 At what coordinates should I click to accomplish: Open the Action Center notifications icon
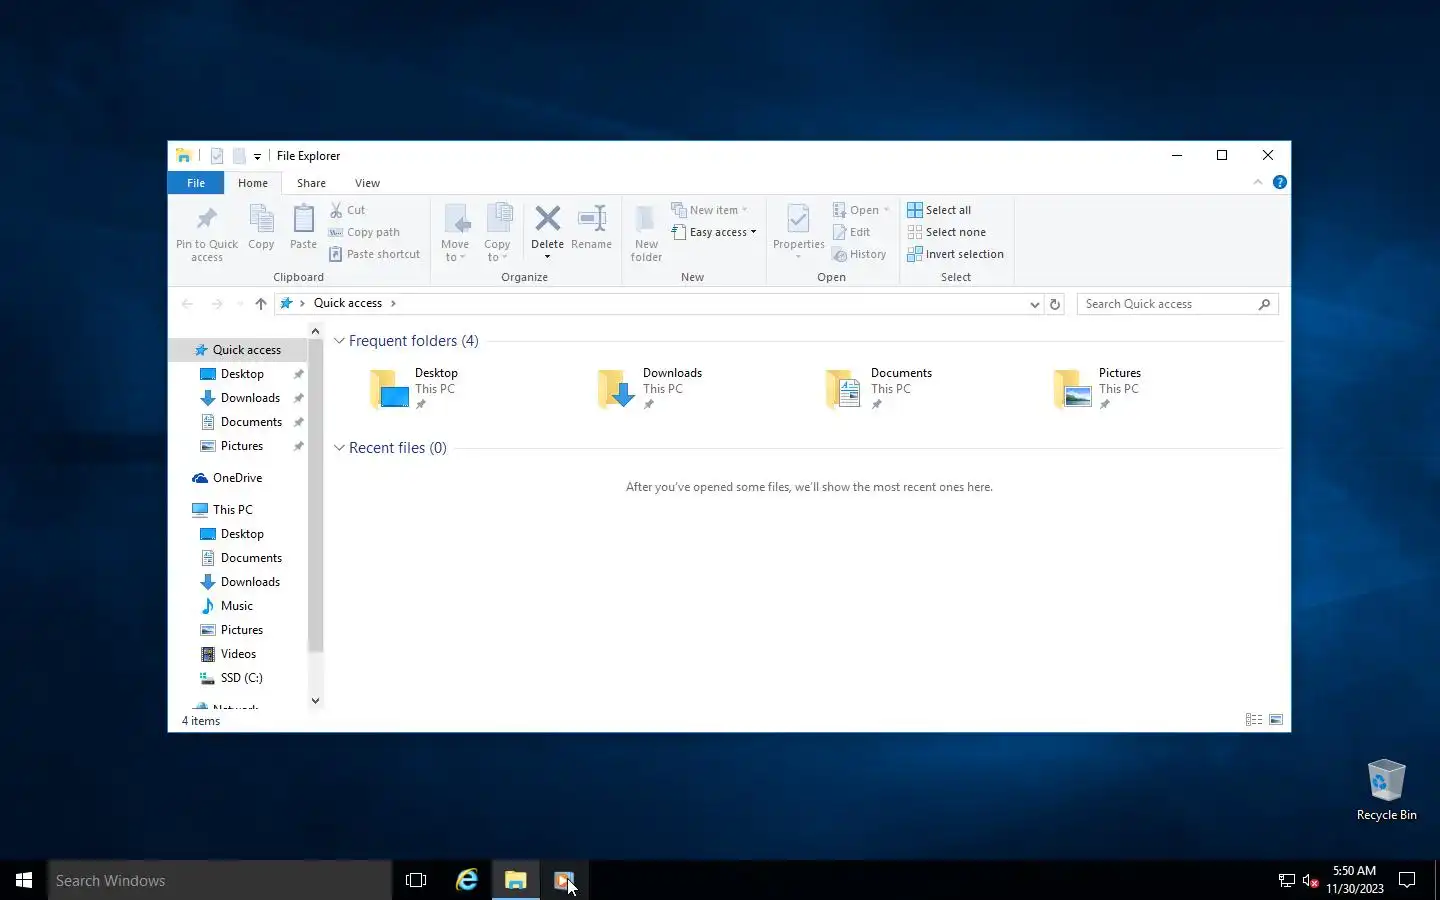1407,880
